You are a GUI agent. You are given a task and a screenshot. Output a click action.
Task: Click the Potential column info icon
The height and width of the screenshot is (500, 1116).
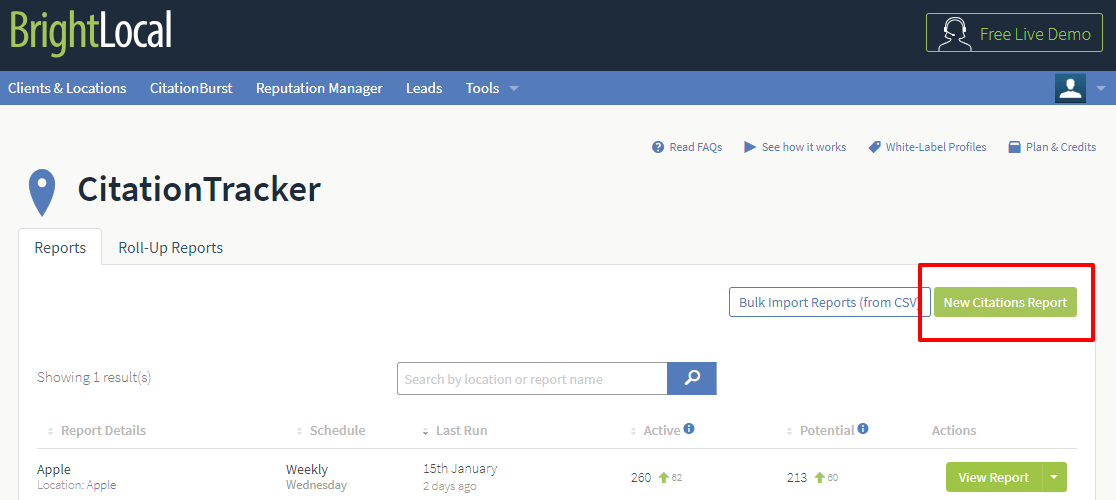863,429
